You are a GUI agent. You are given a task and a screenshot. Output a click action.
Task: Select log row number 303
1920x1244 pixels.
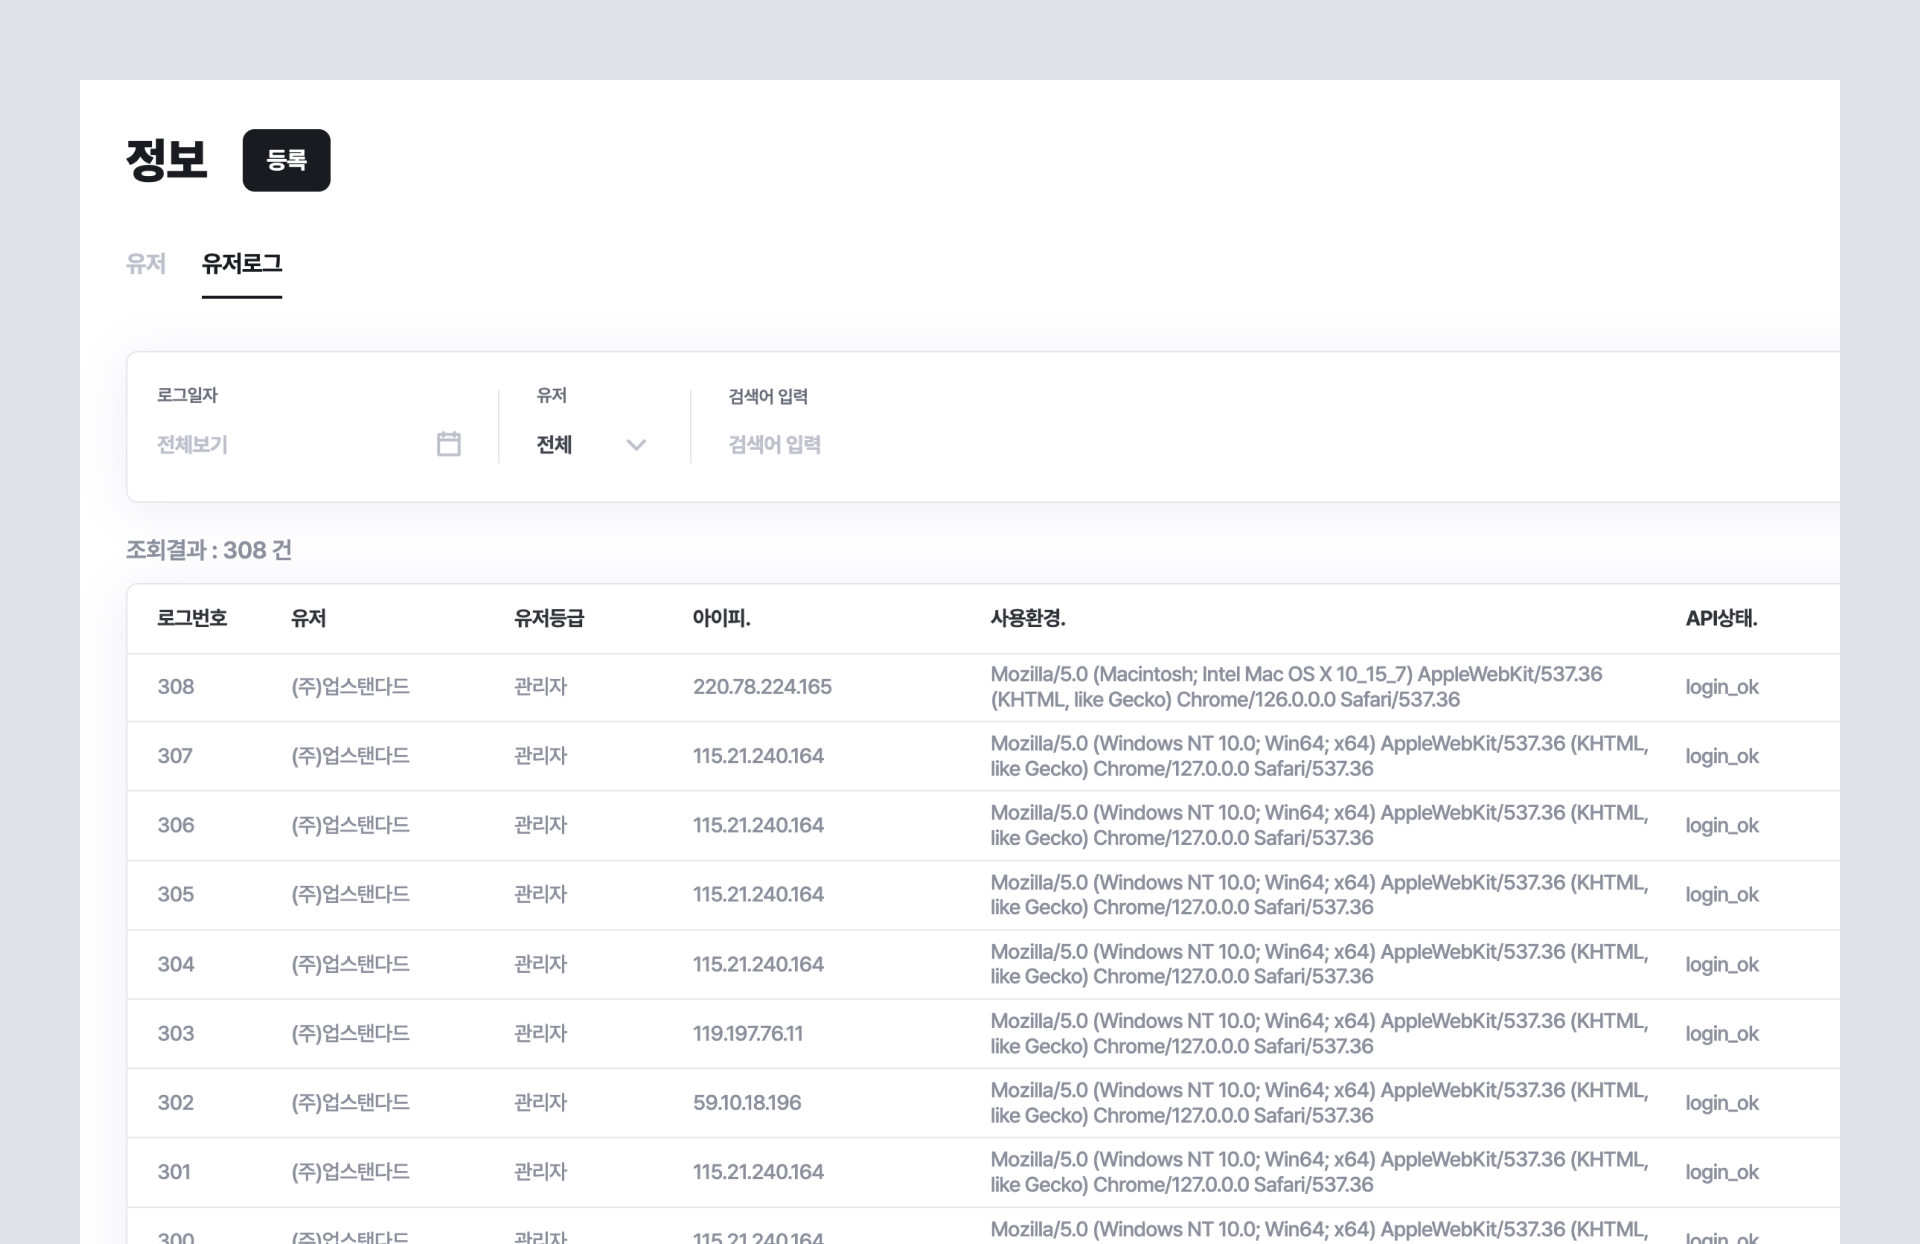(x=176, y=1034)
